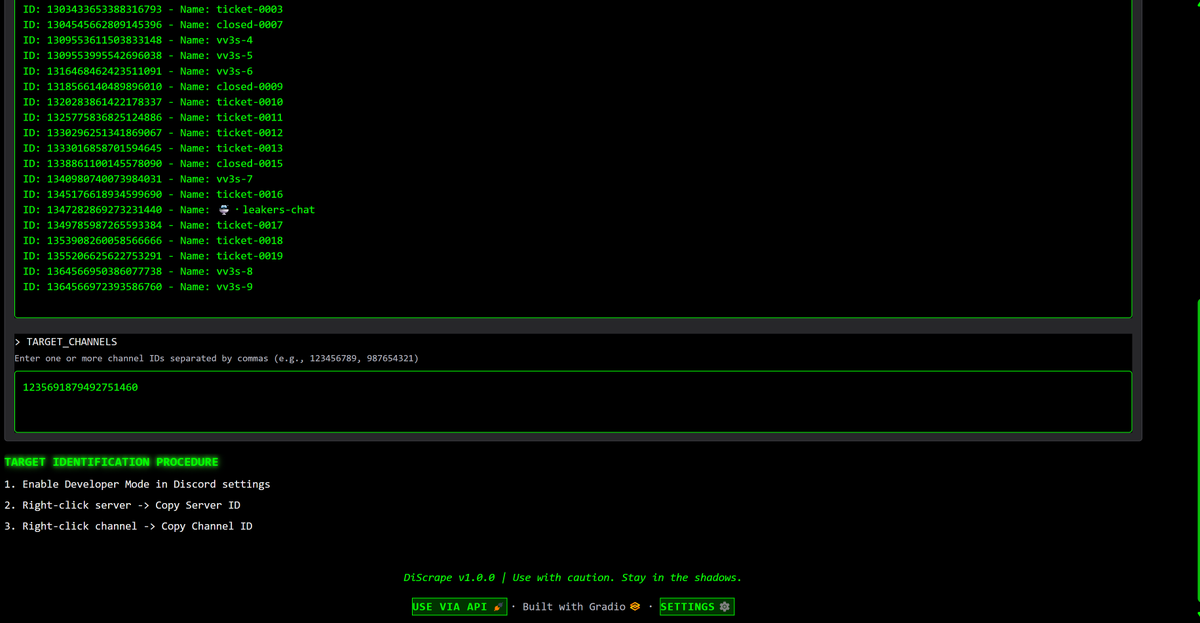The height and width of the screenshot is (623, 1200).
Task: Click the vv3s-5 channel row
Action: pos(137,55)
